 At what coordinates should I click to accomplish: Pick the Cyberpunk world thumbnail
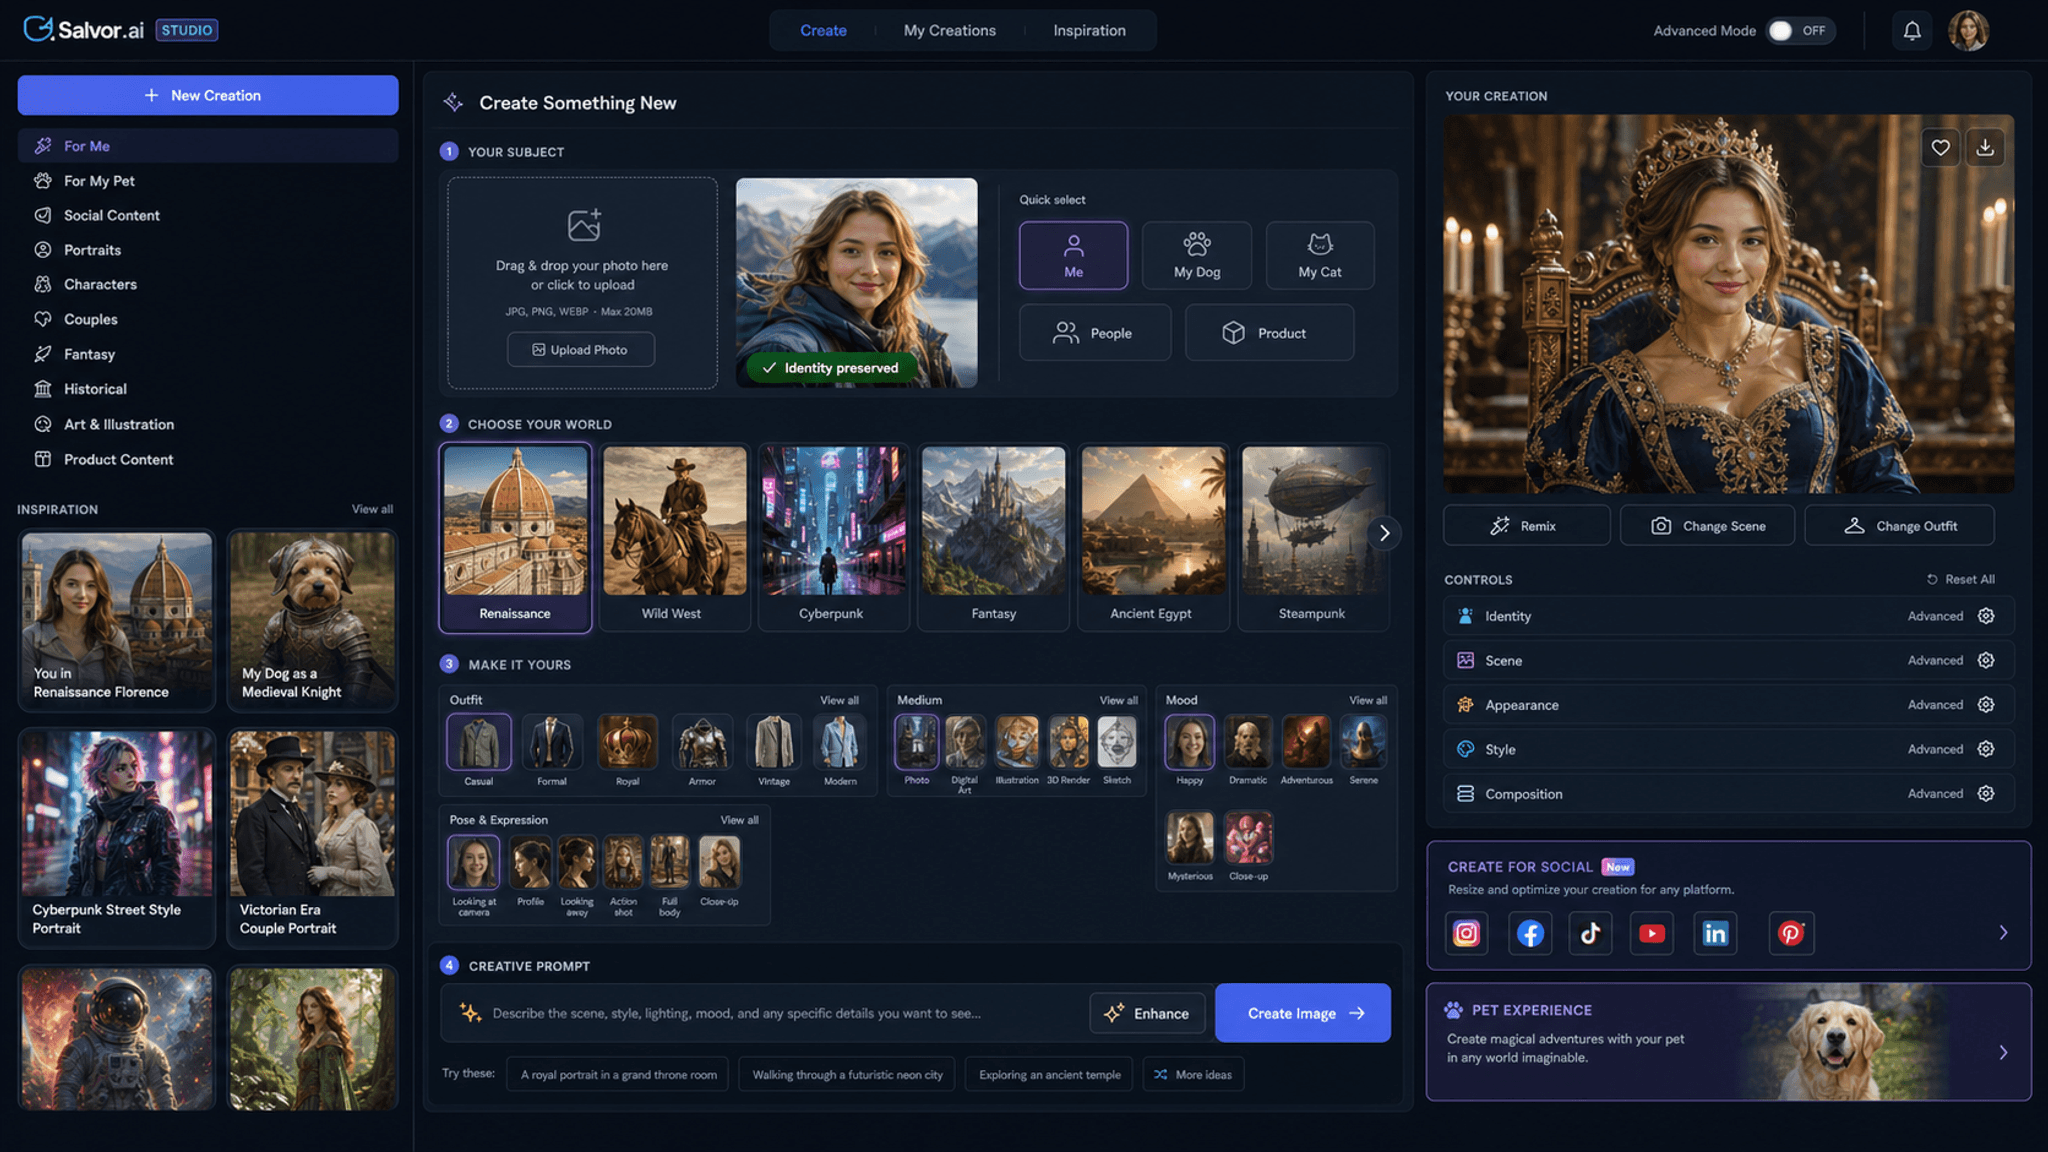(x=833, y=537)
